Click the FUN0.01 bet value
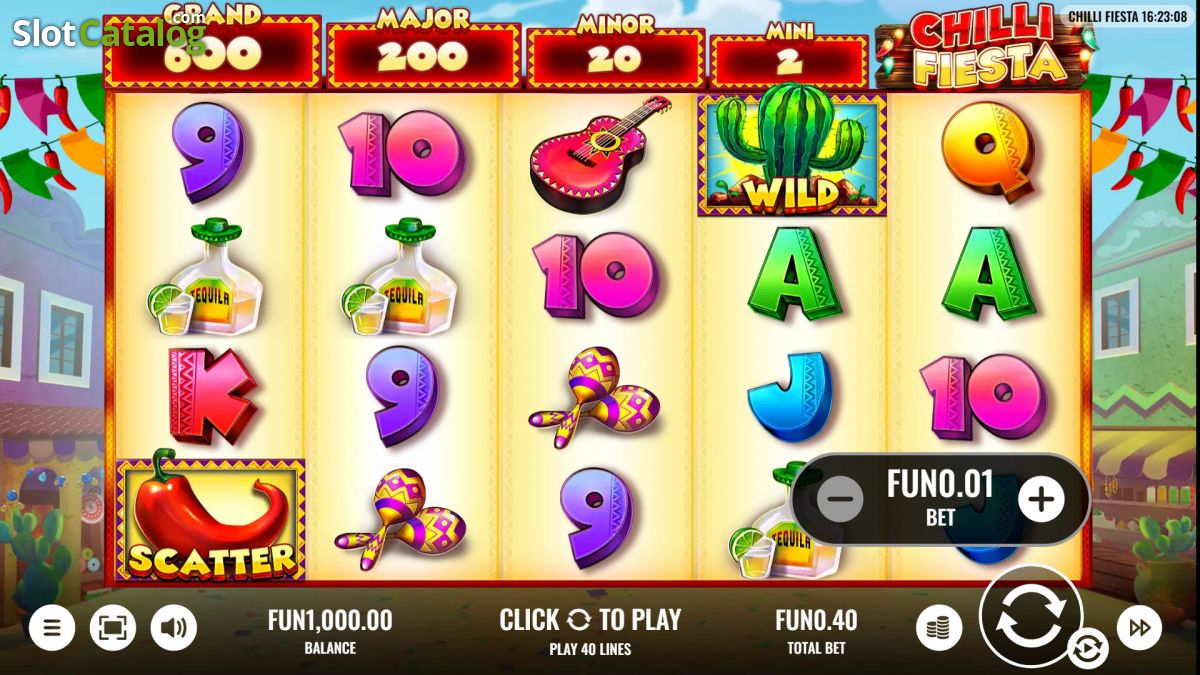The image size is (1200, 675). 940,485
